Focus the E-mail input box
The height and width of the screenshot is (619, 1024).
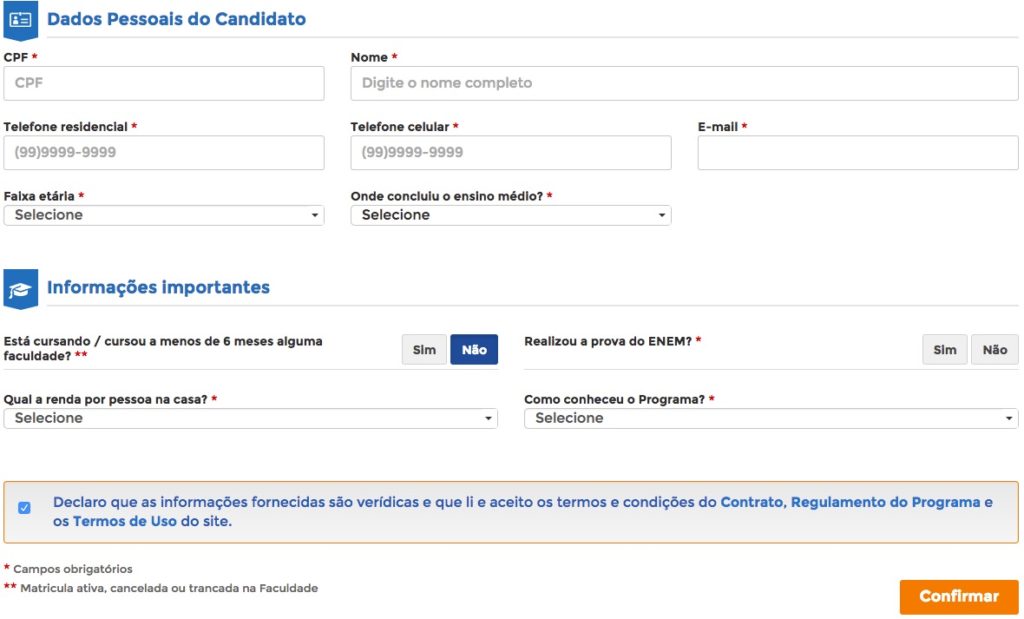point(858,153)
